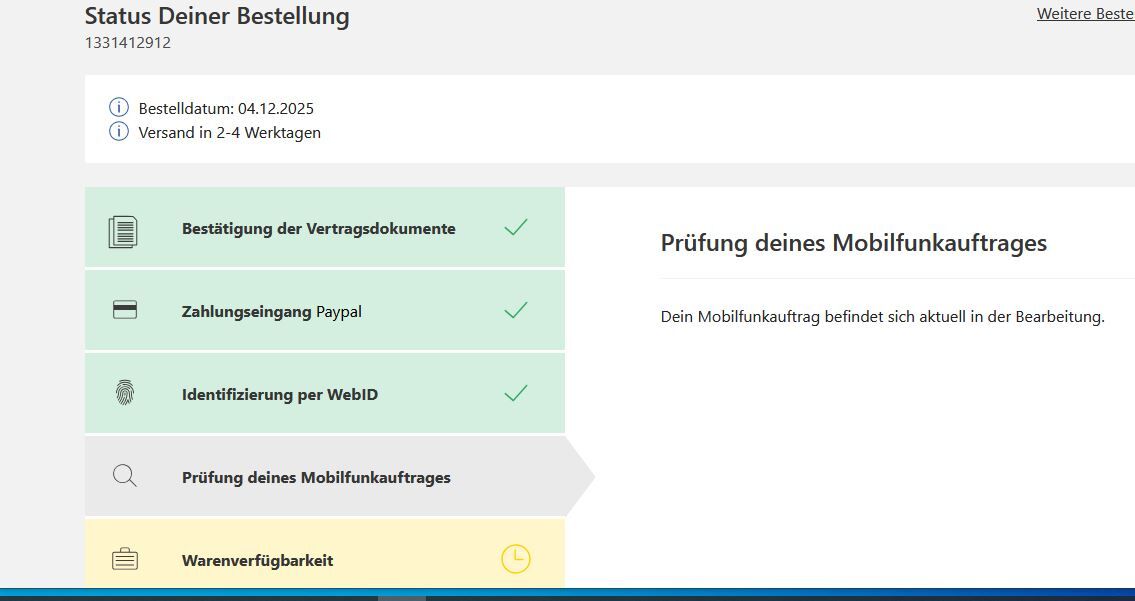Click the document icon for Vertragsdokumente
The width and height of the screenshot is (1135, 601).
click(x=123, y=231)
